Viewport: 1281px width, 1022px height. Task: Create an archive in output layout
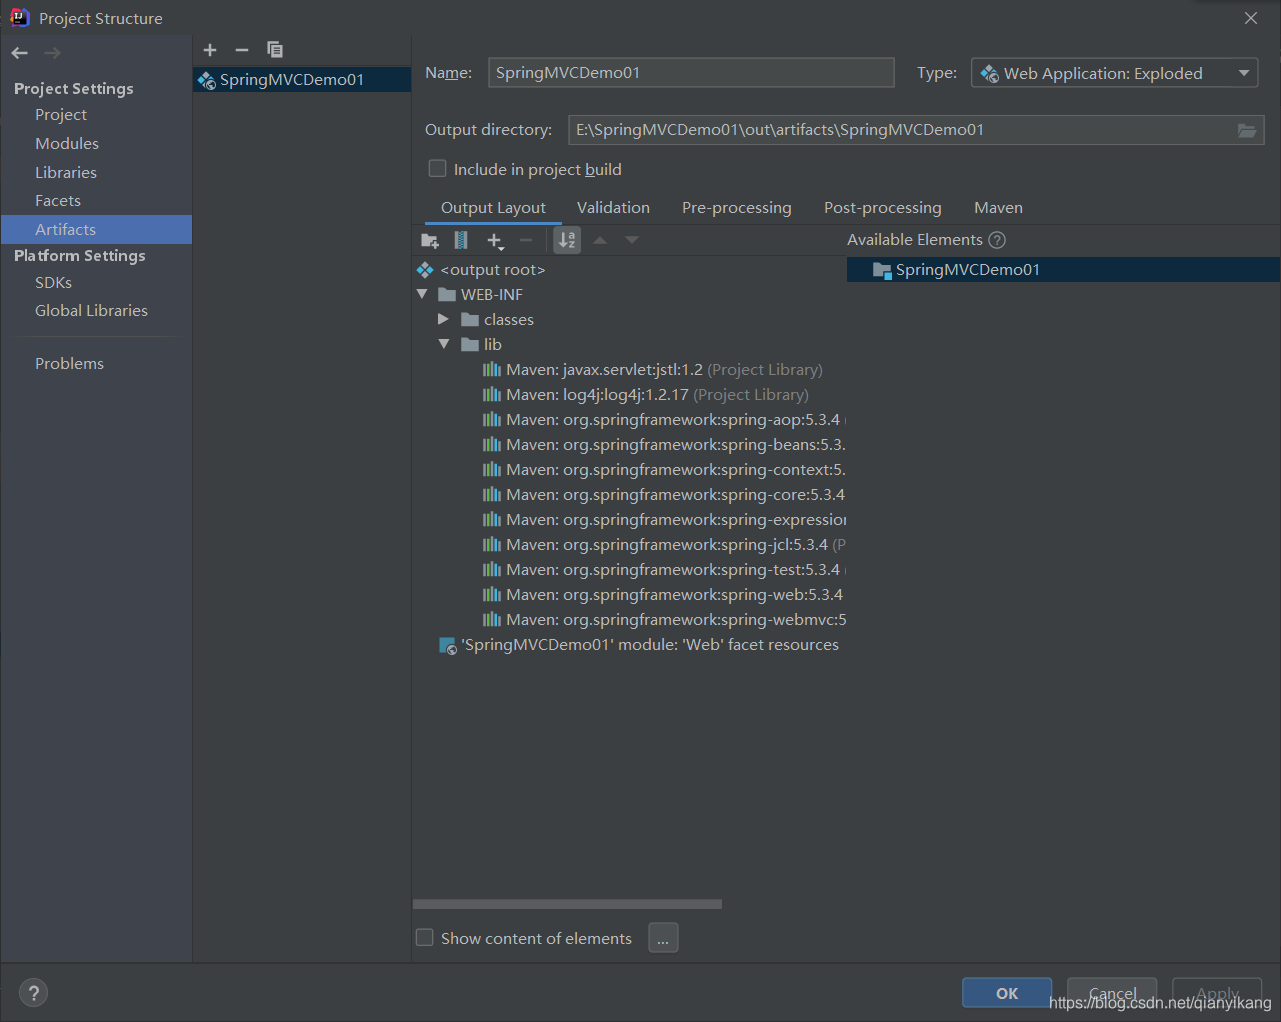[461, 240]
